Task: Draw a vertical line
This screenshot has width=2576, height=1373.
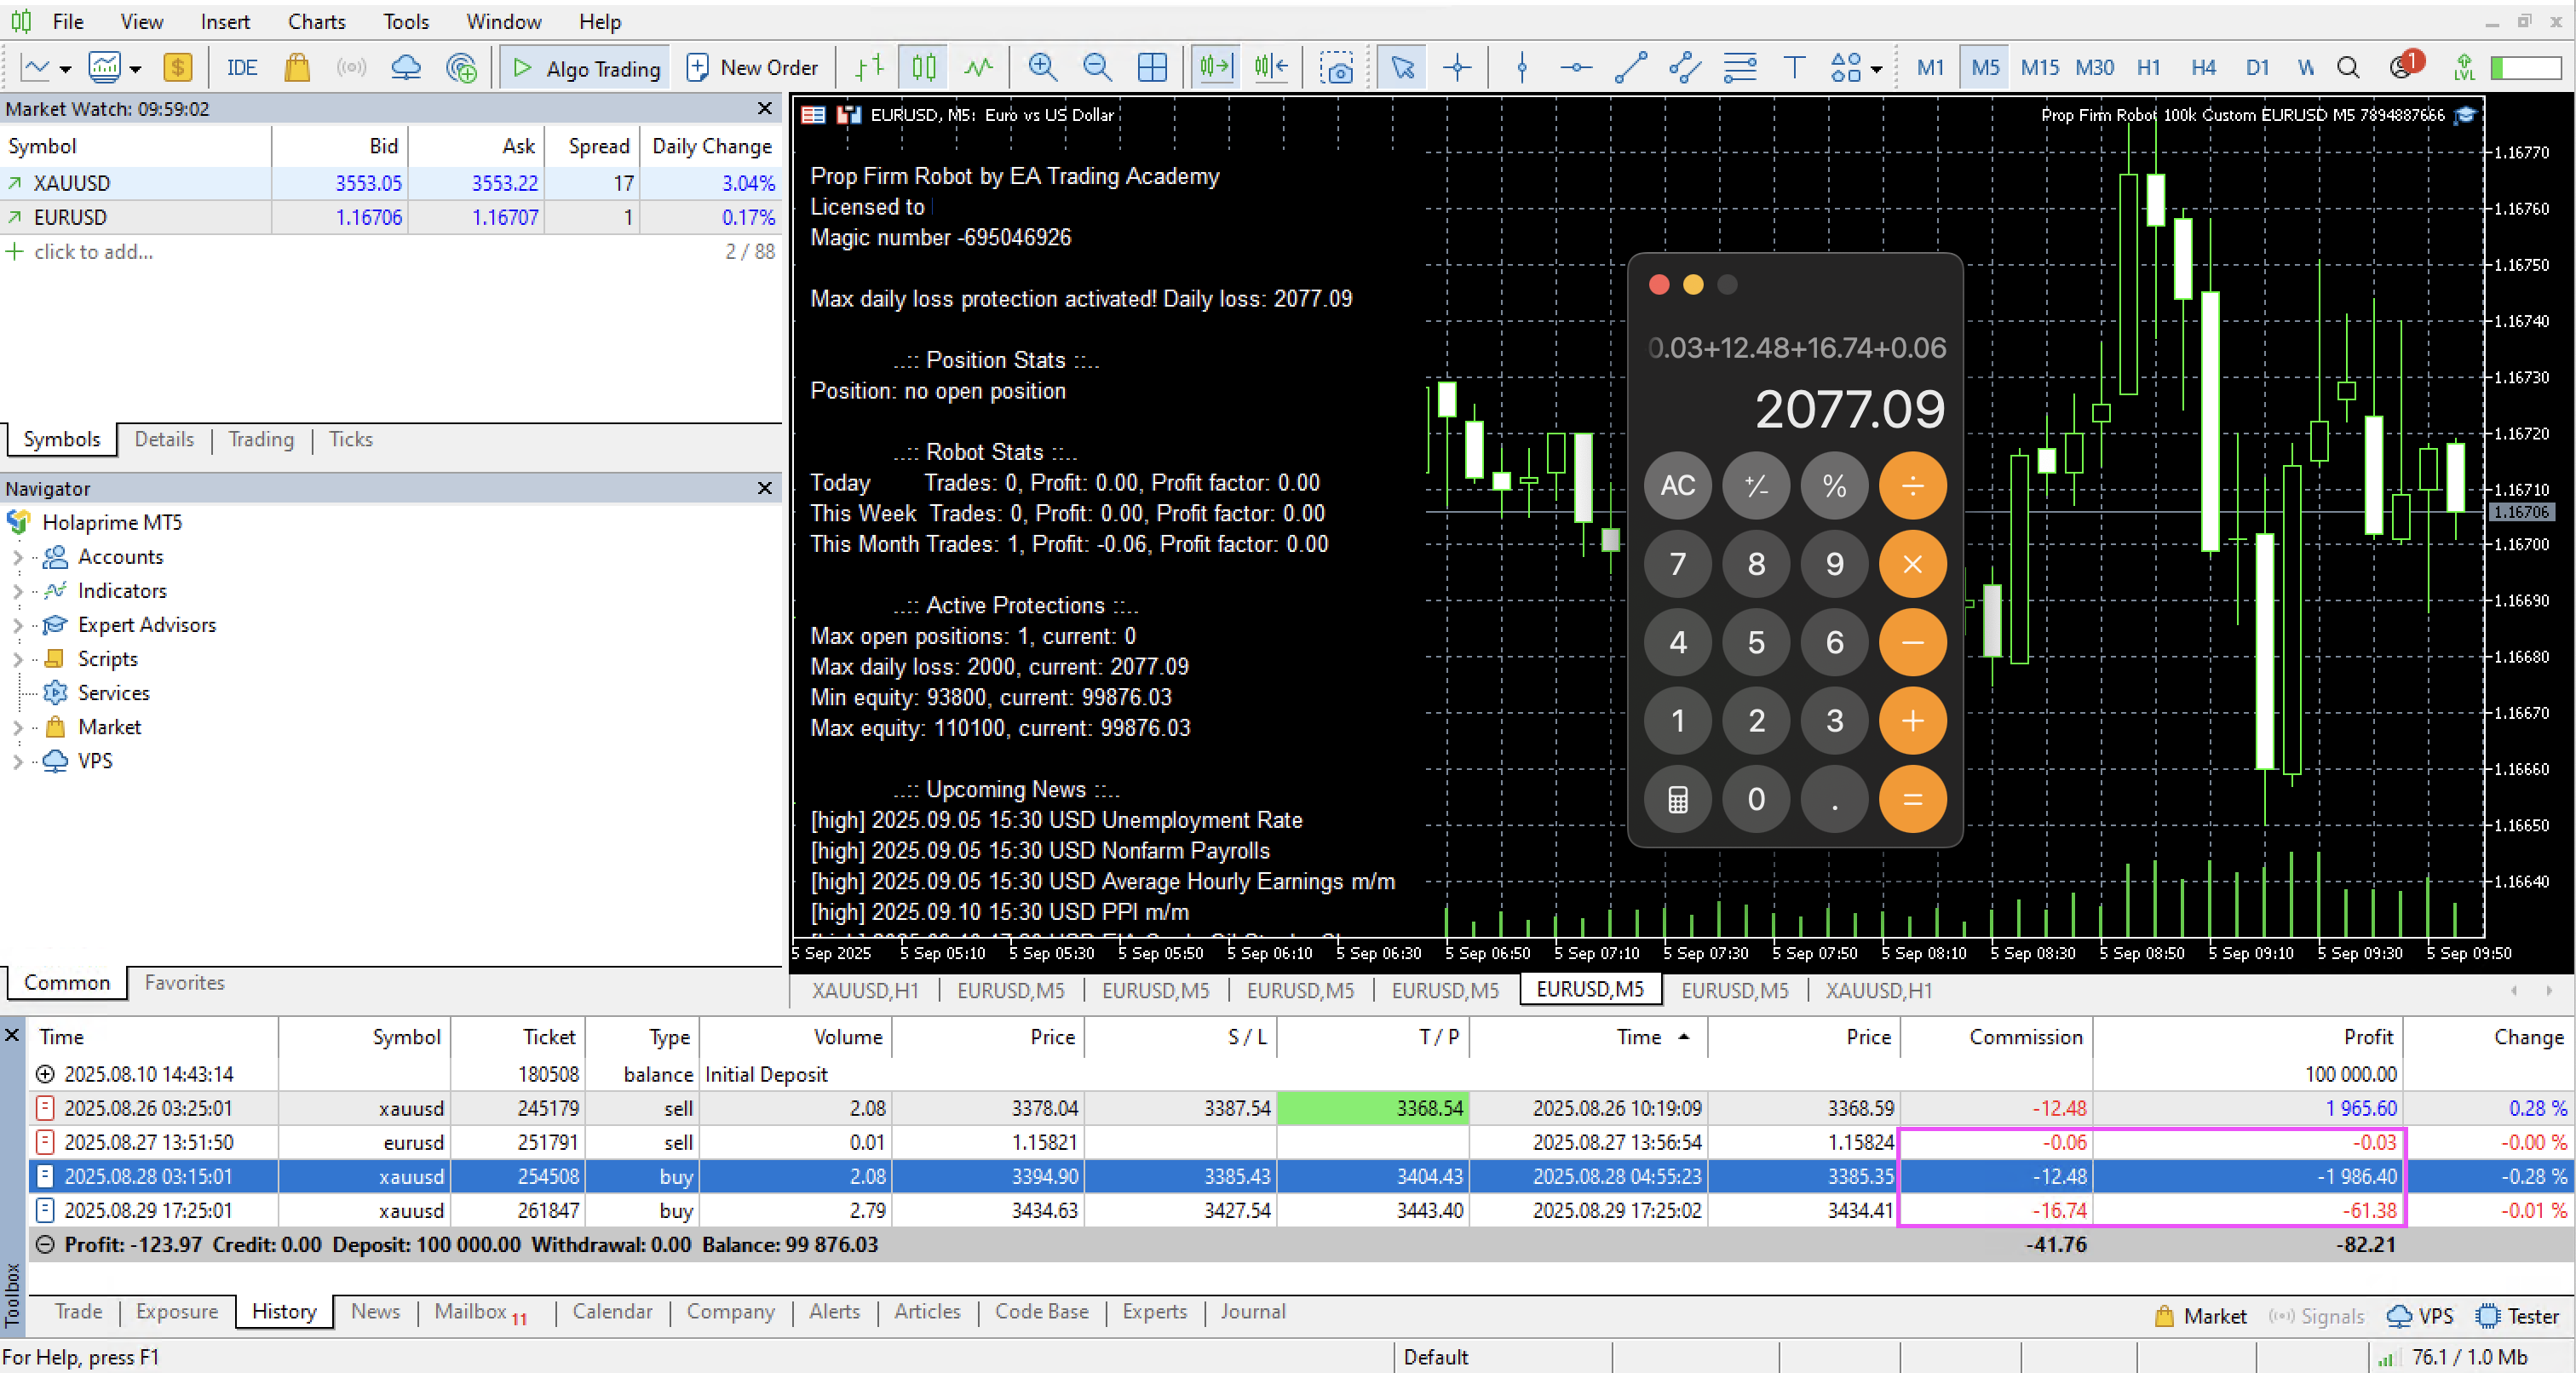Action: (x=1522, y=68)
